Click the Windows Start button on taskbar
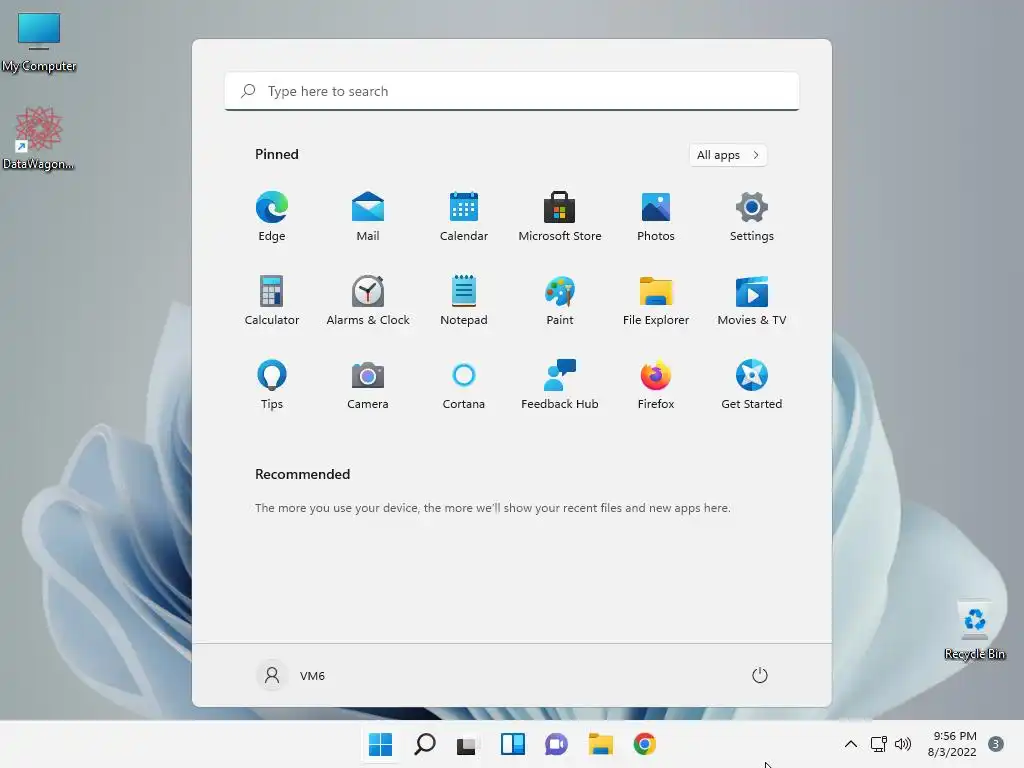 click(x=380, y=744)
